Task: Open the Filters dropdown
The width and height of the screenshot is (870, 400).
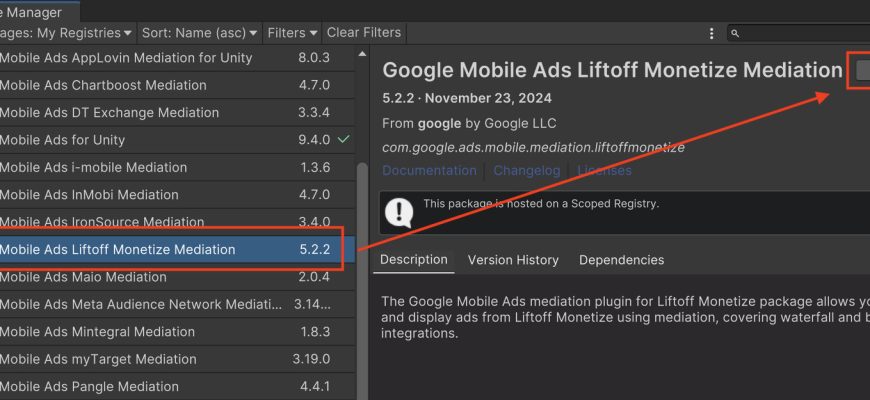Action: click(292, 33)
